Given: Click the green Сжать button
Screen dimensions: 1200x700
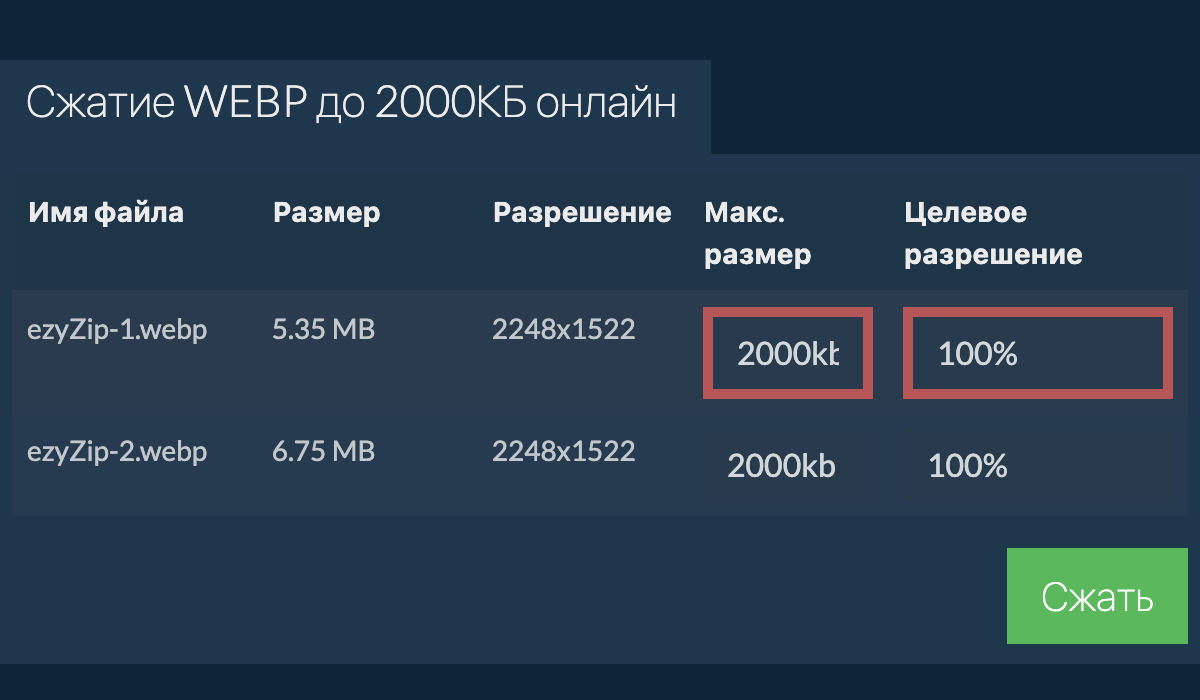Looking at the screenshot, I should click(x=1097, y=596).
